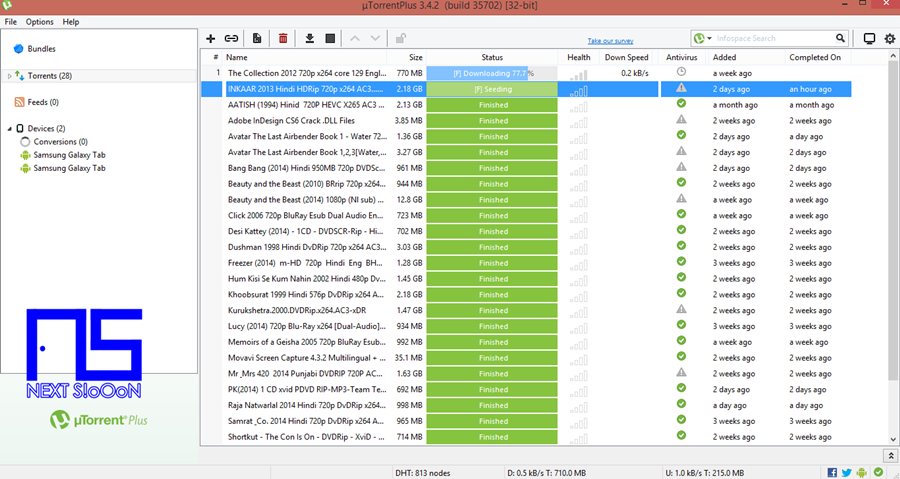Image resolution: width=900 pixels, height=479 pixels.
Task: Sort by the Size column header
Action: [x=407, y=57]
